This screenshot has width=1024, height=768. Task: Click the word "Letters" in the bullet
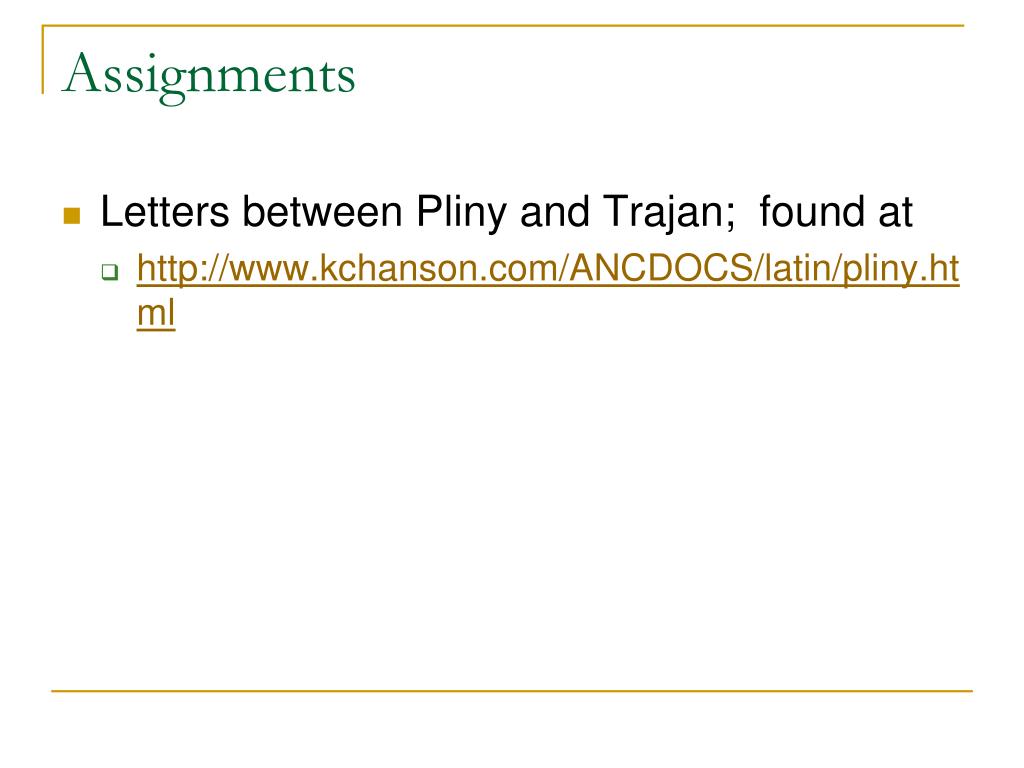tap(165, 212)
